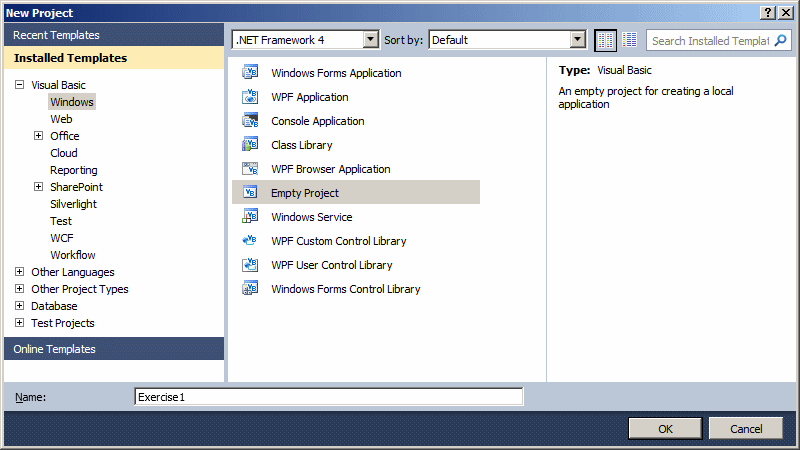Expand the Other Languages node
Screen dimensions: 800x450
[19, 271]
